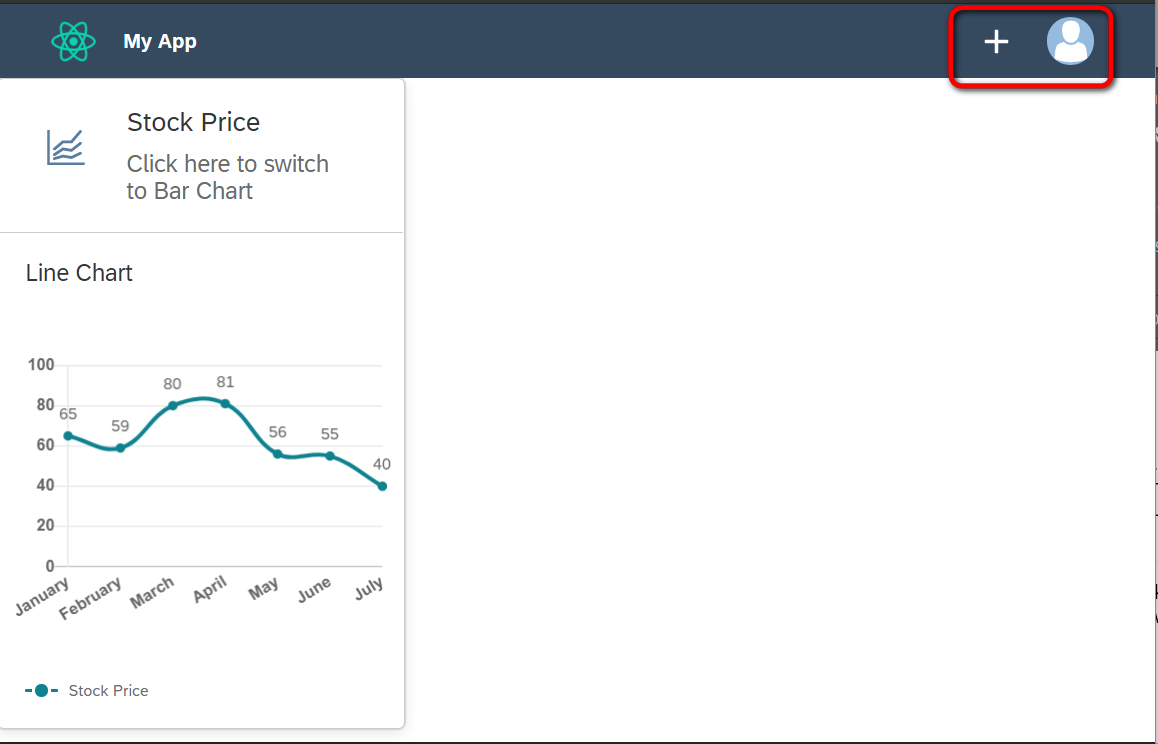This screenshot has height=744, width=1158.
Task: Select the February data point at 59
Action: pyautogui.click(x=120, y=447)
